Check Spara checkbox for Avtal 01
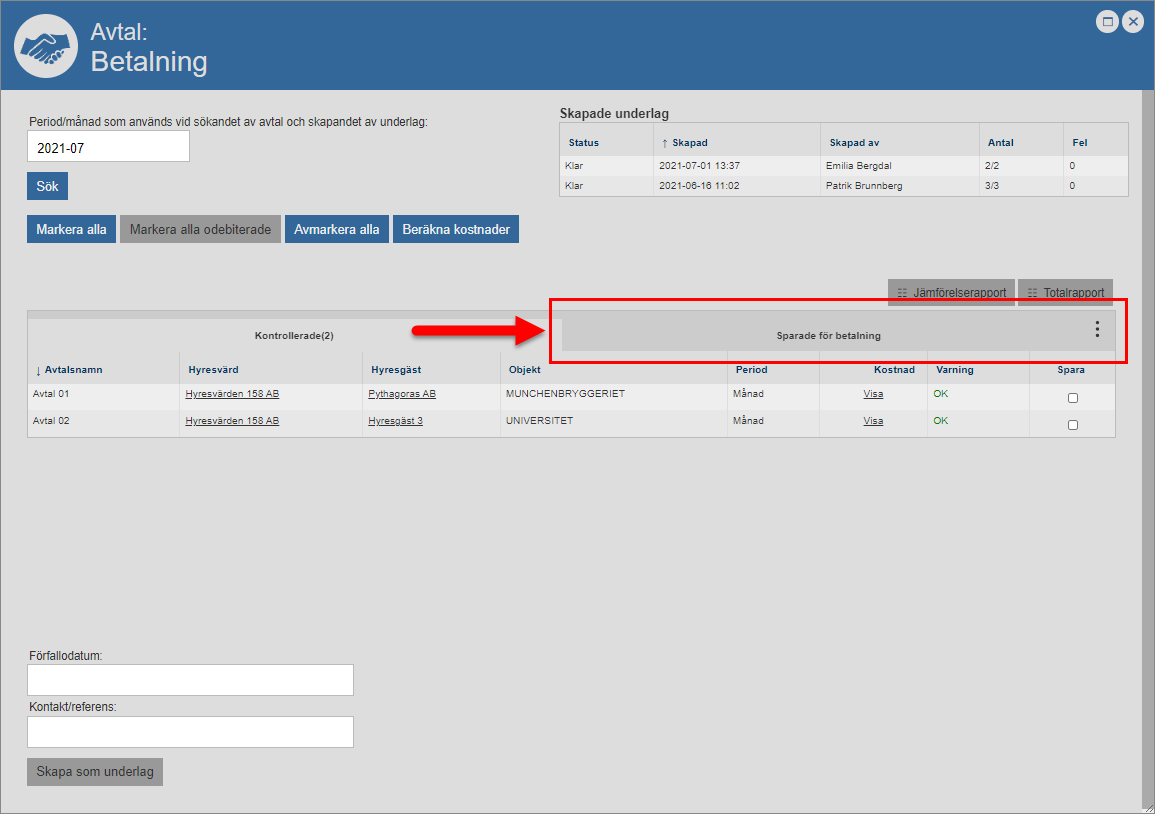This screenshot has height=814, width=1155. tap(1073, 398)
